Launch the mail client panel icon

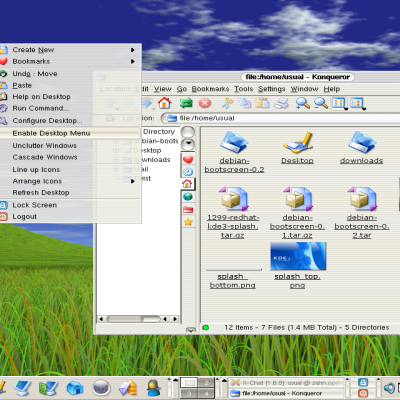(128, 388)
